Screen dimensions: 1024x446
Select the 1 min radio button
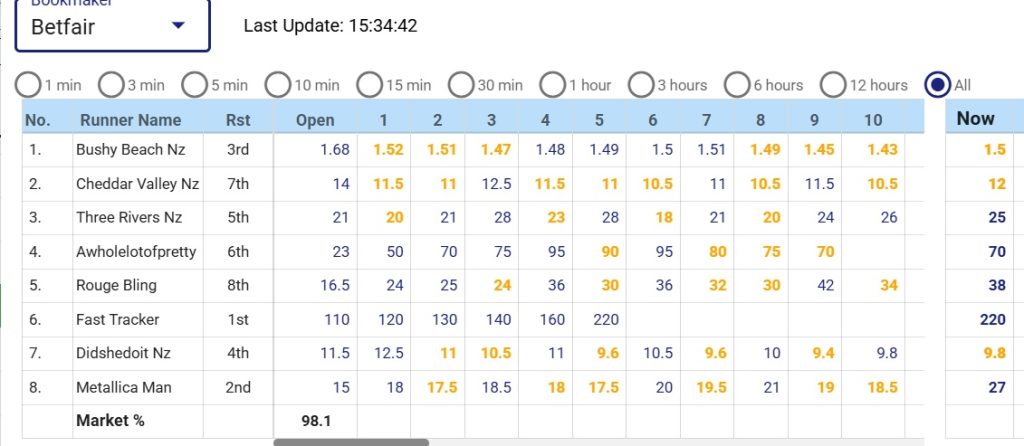click(x=29, y=85)
